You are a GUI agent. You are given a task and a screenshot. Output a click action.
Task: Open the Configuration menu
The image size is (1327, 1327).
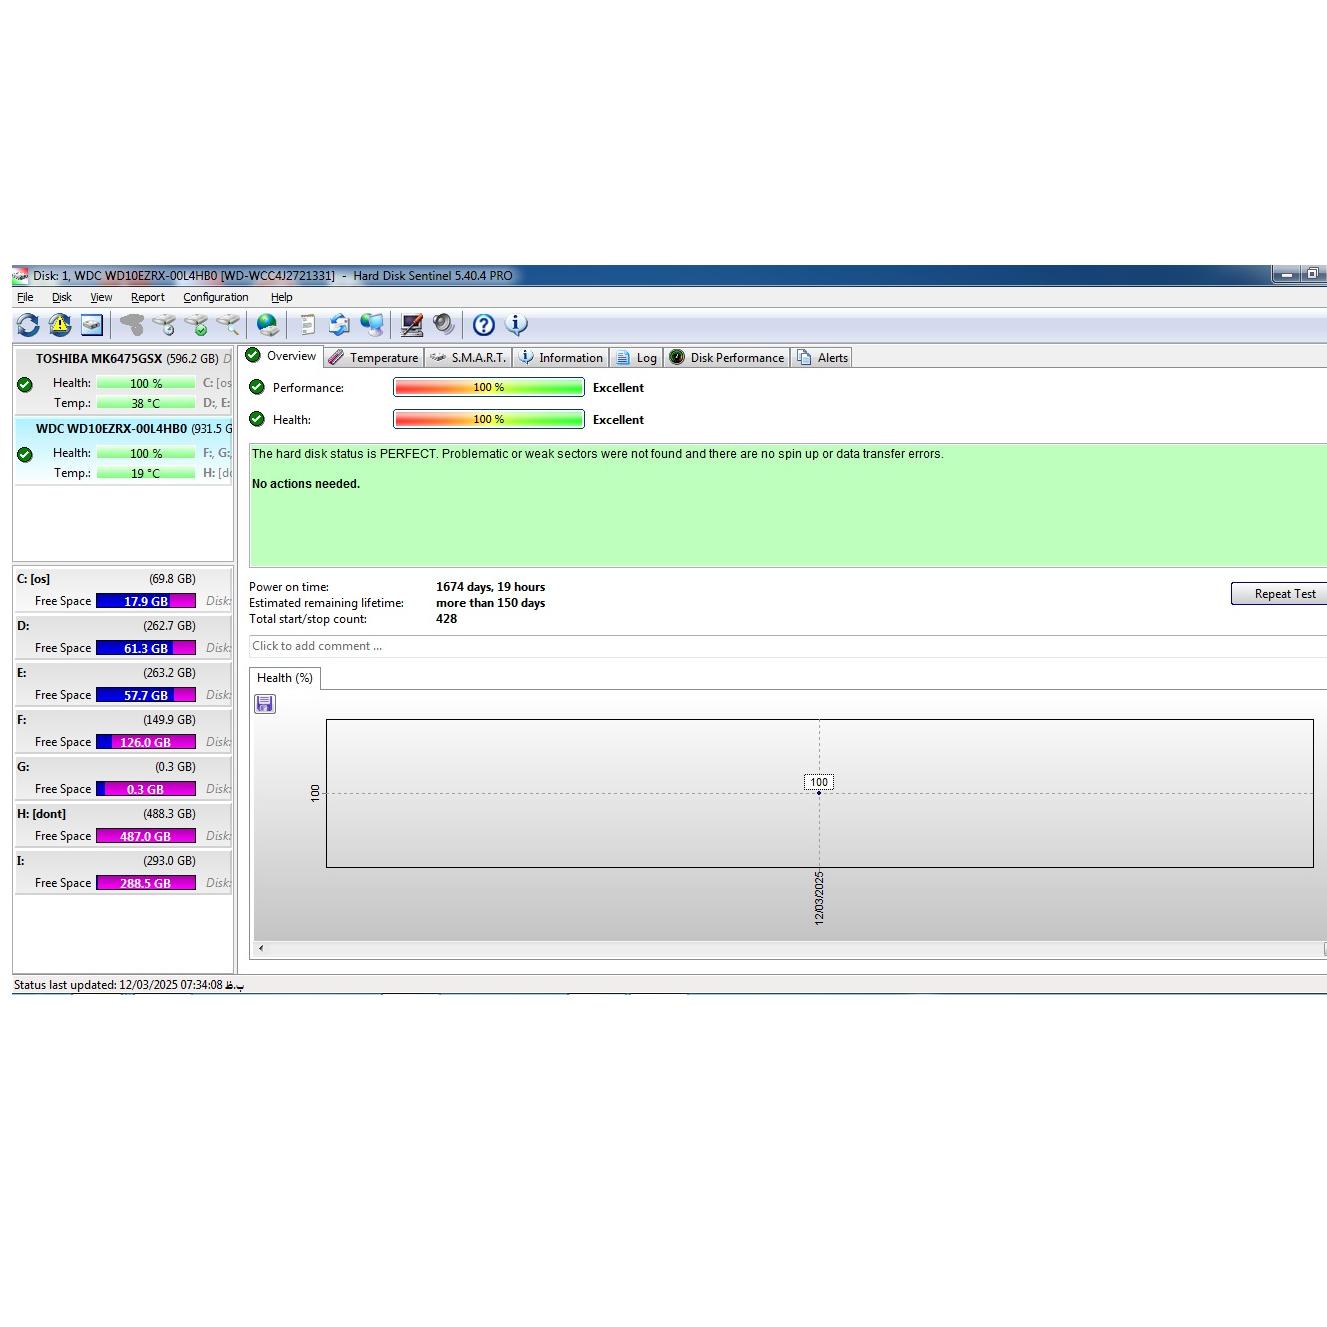click(x=215, y=297)
